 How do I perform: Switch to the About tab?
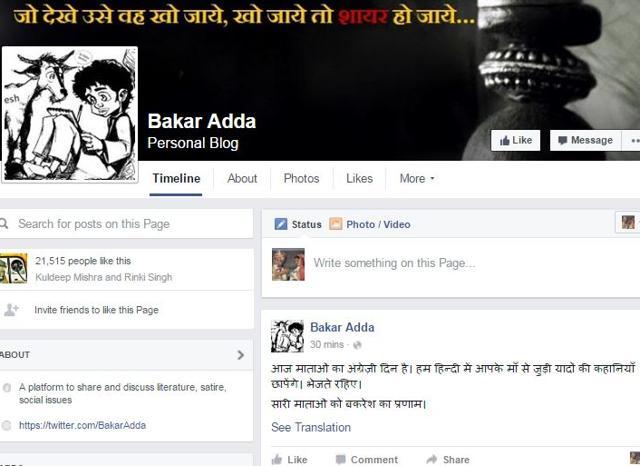(242, 179)
